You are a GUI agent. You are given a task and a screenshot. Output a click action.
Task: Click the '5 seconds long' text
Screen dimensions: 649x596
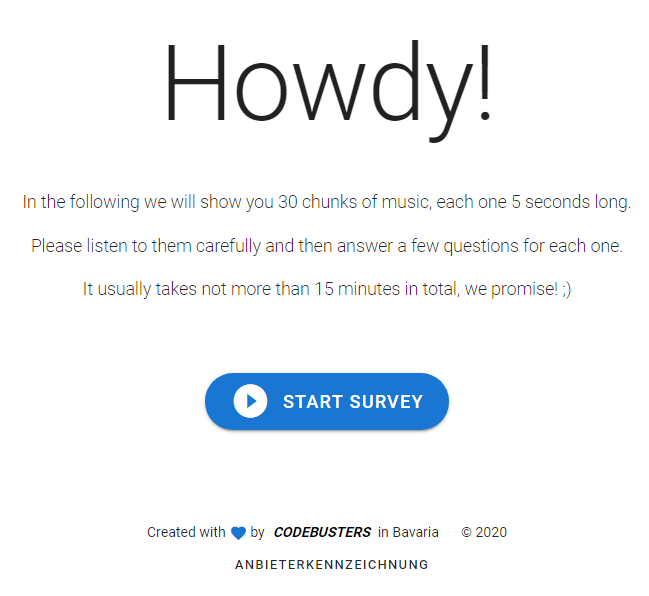(x=571, y=202)
